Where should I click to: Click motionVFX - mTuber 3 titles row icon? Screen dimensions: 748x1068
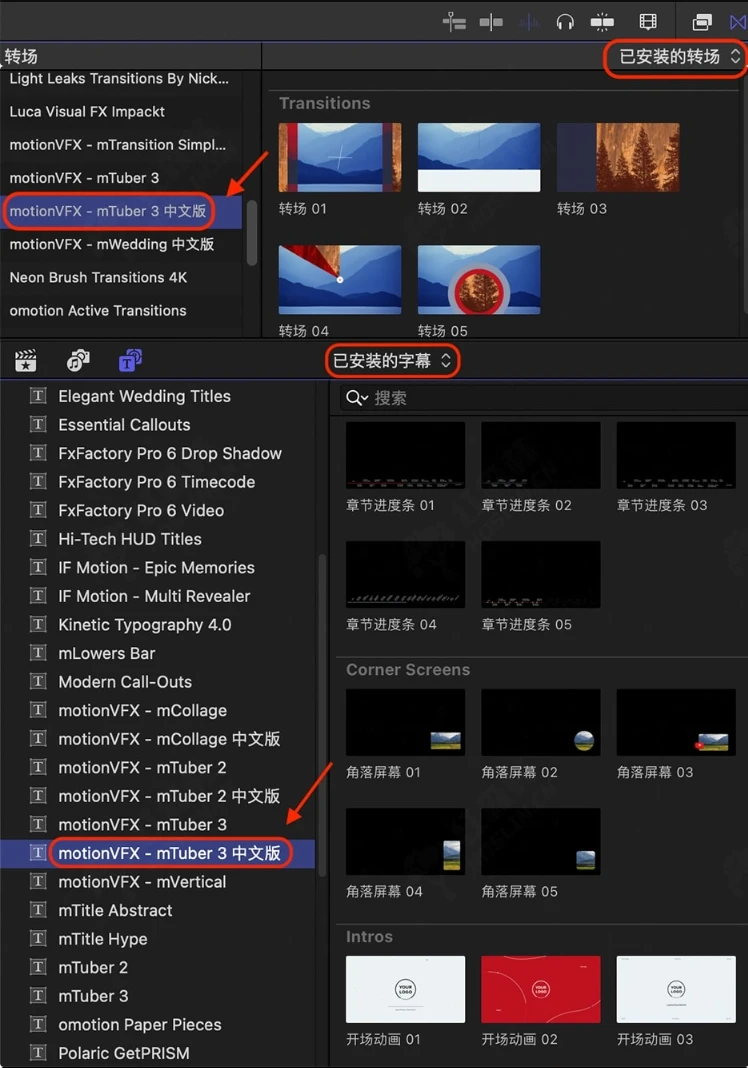click(x=38, y=825)
